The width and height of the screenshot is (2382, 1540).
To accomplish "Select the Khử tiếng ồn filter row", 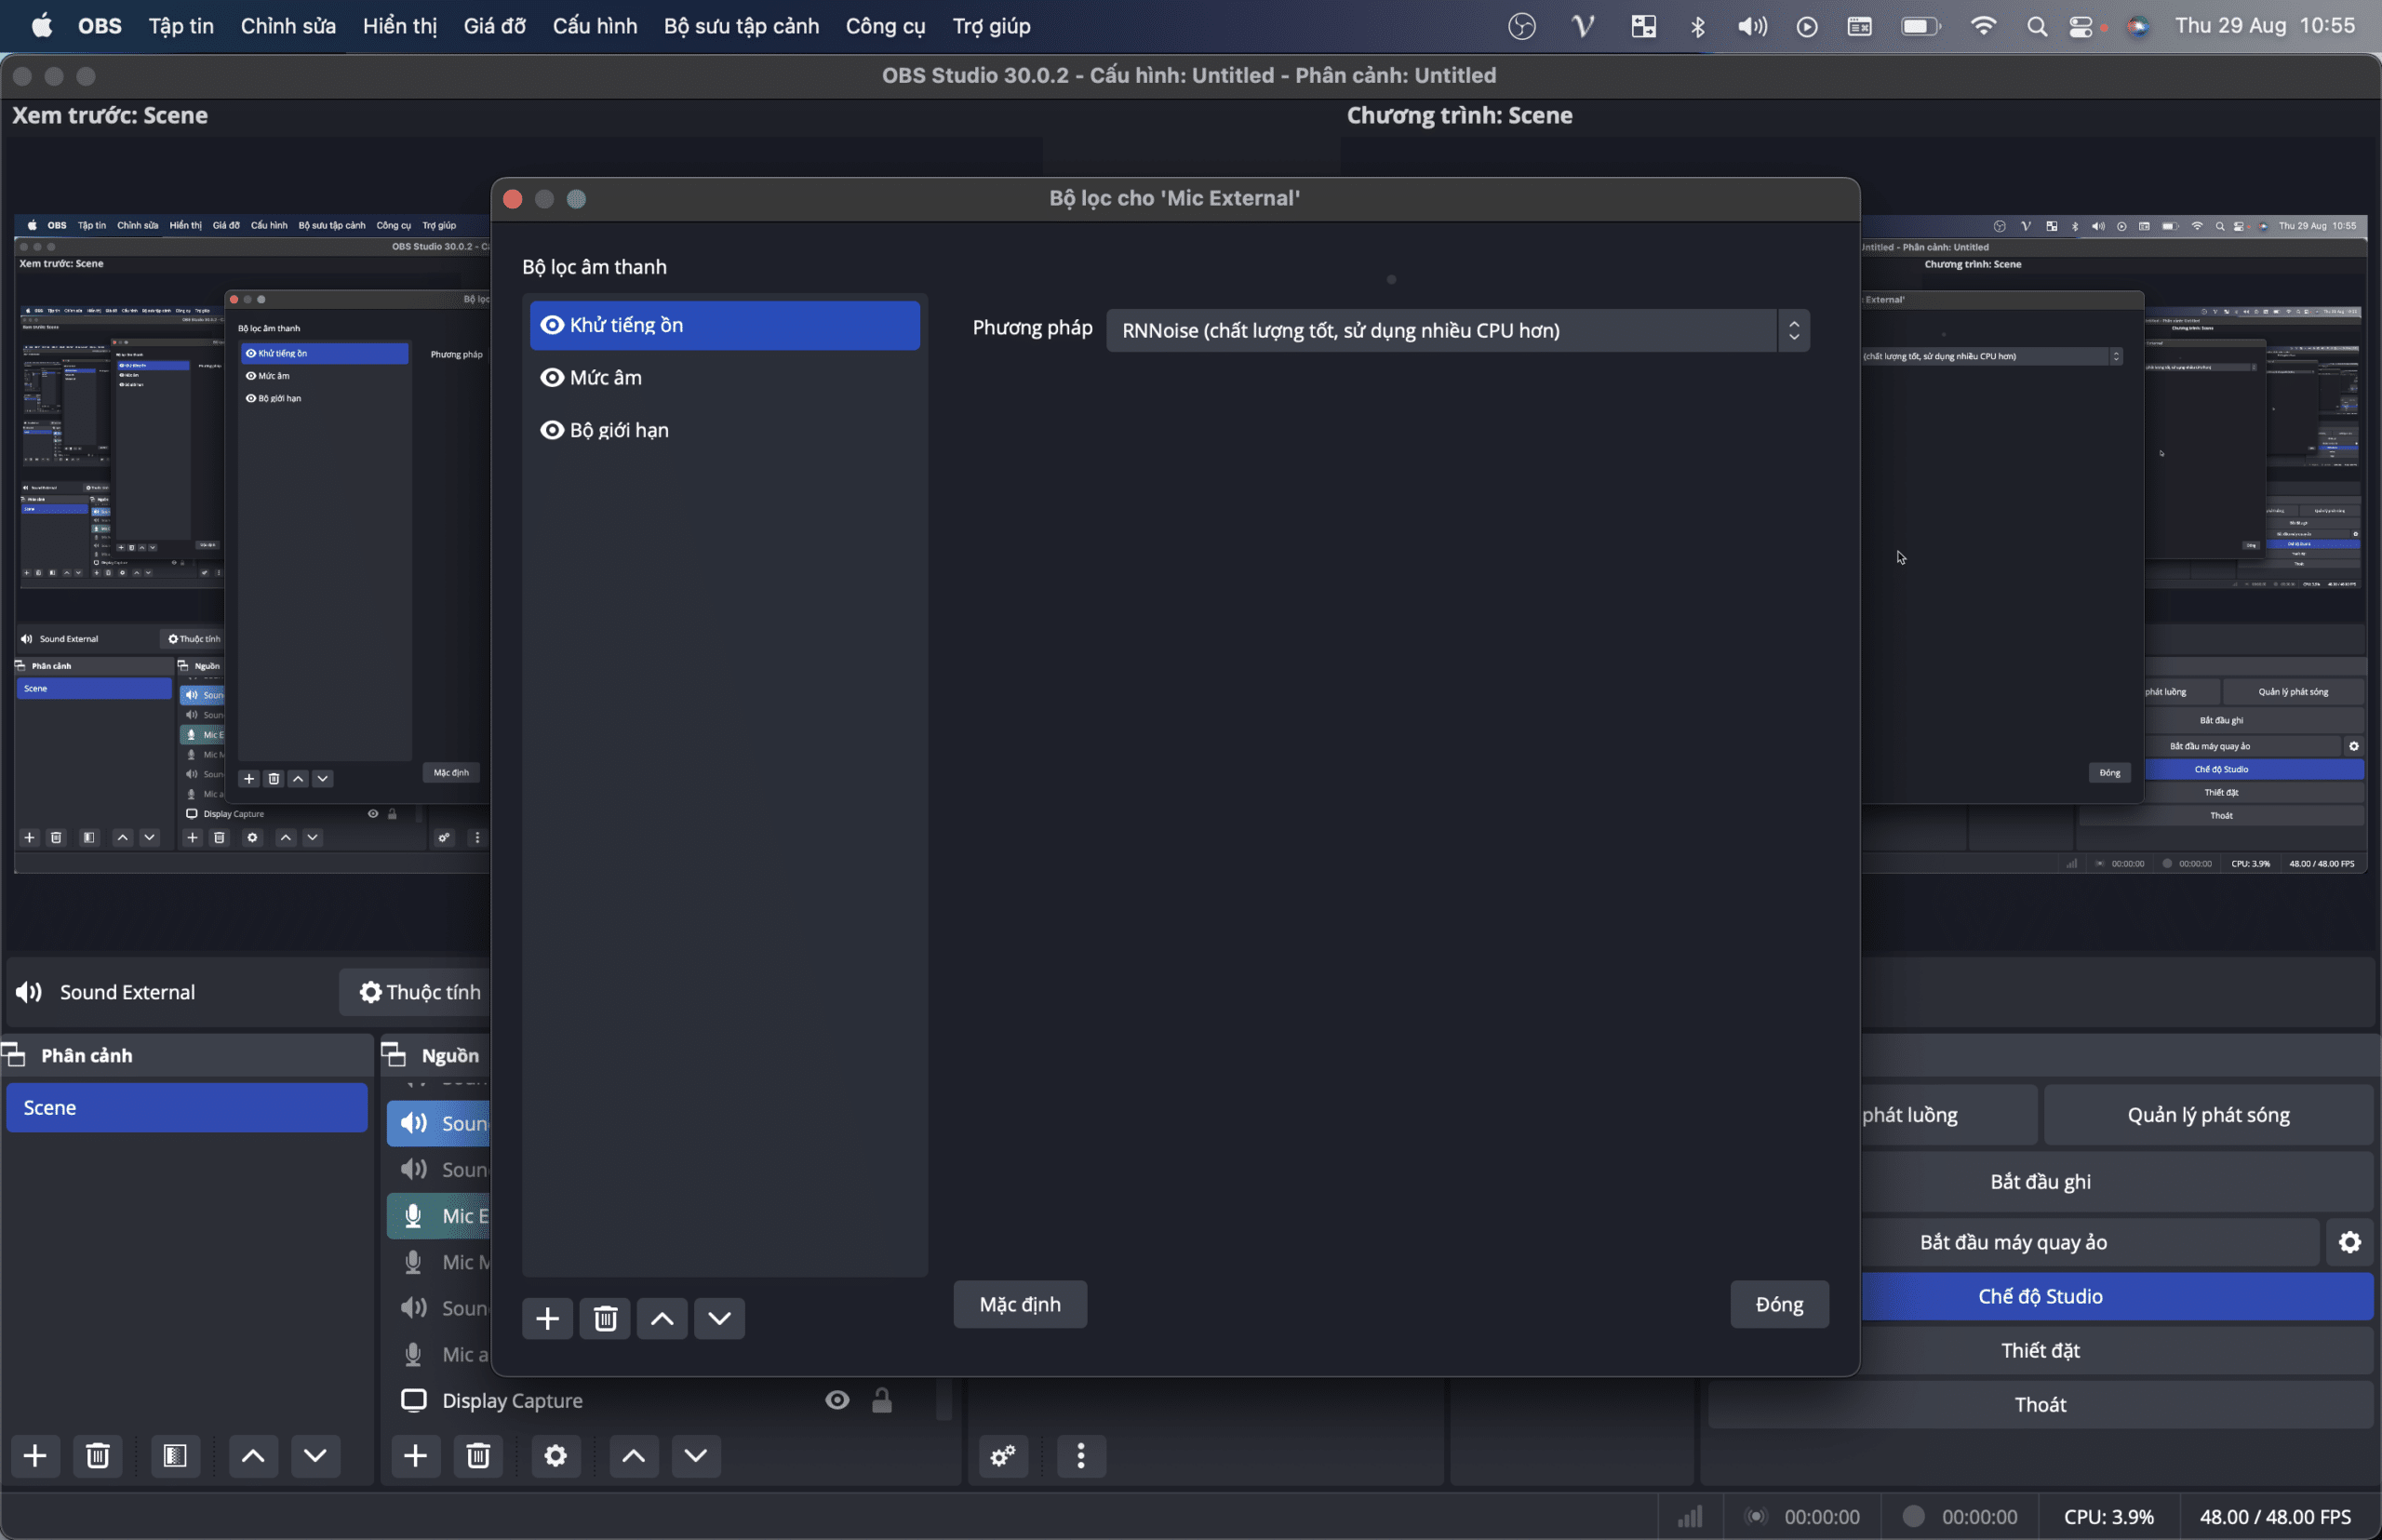I will (x=725, y=325).
